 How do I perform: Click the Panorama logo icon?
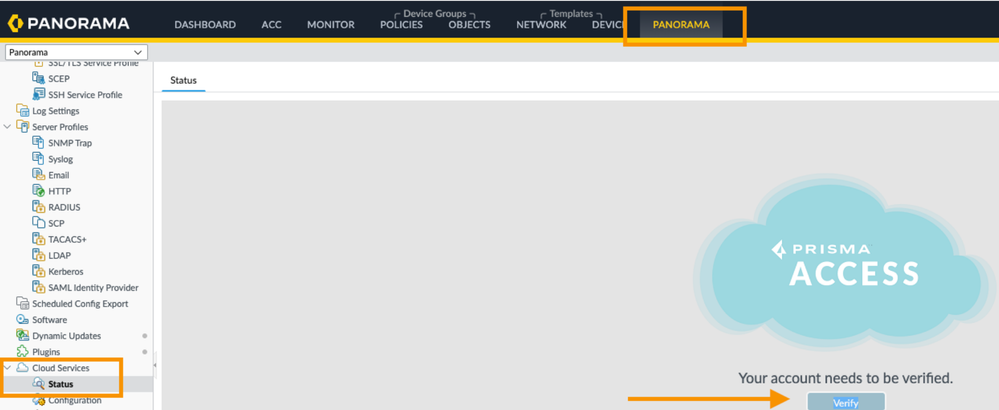pyautogui.click(x=16, y=24)
